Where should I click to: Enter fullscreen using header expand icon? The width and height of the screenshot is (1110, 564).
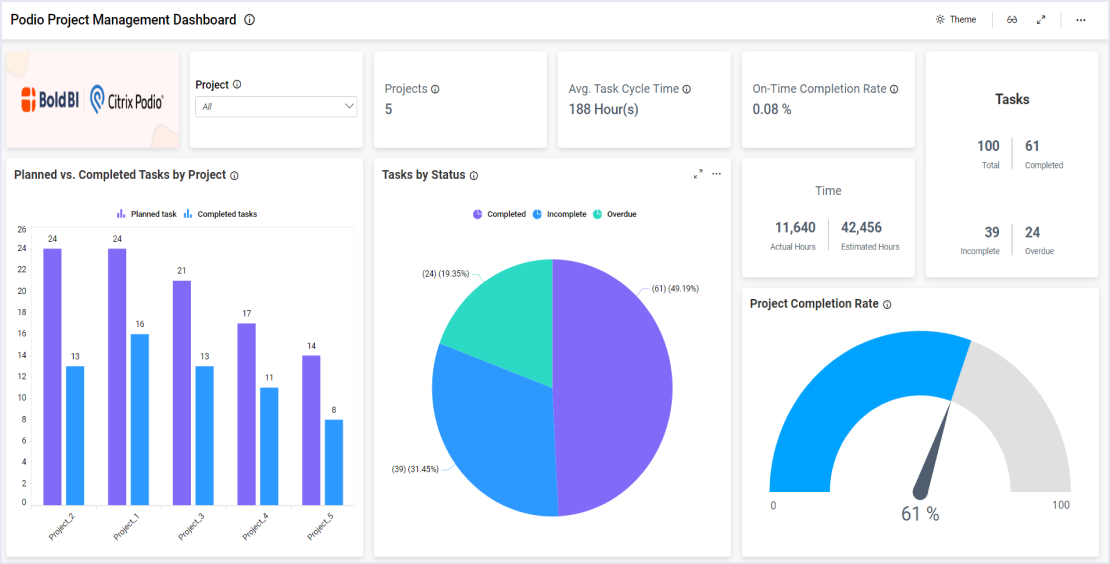point(1041,20)
